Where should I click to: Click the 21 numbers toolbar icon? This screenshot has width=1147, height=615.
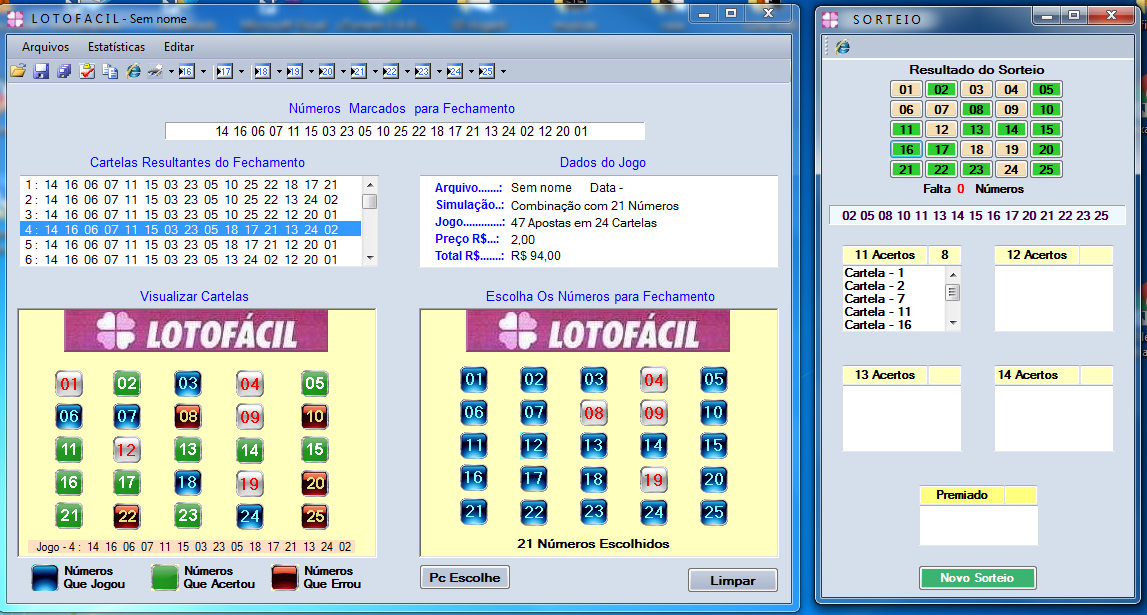point(358,71)
